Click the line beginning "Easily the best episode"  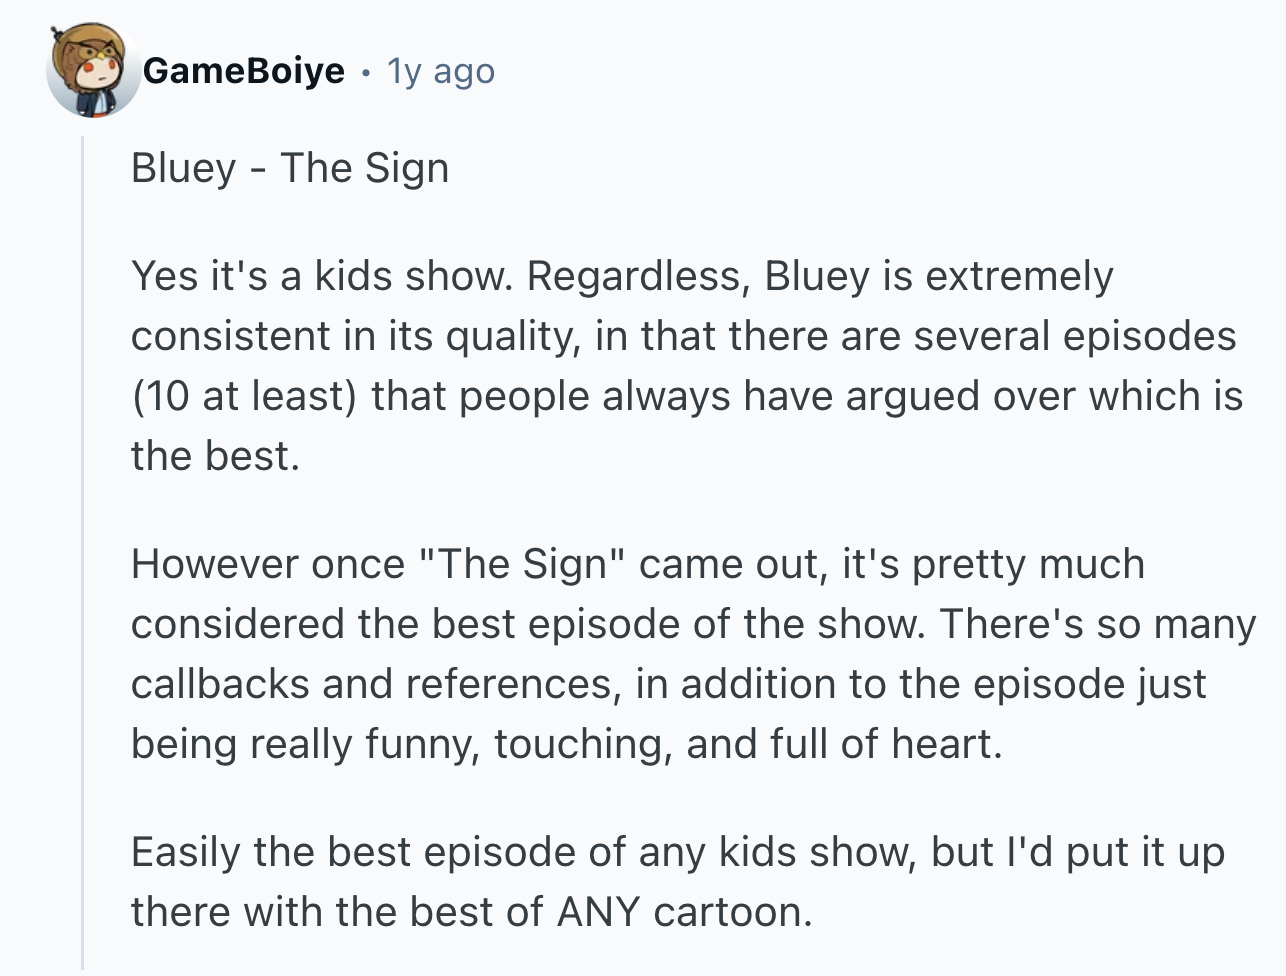(x=678, y=852)
